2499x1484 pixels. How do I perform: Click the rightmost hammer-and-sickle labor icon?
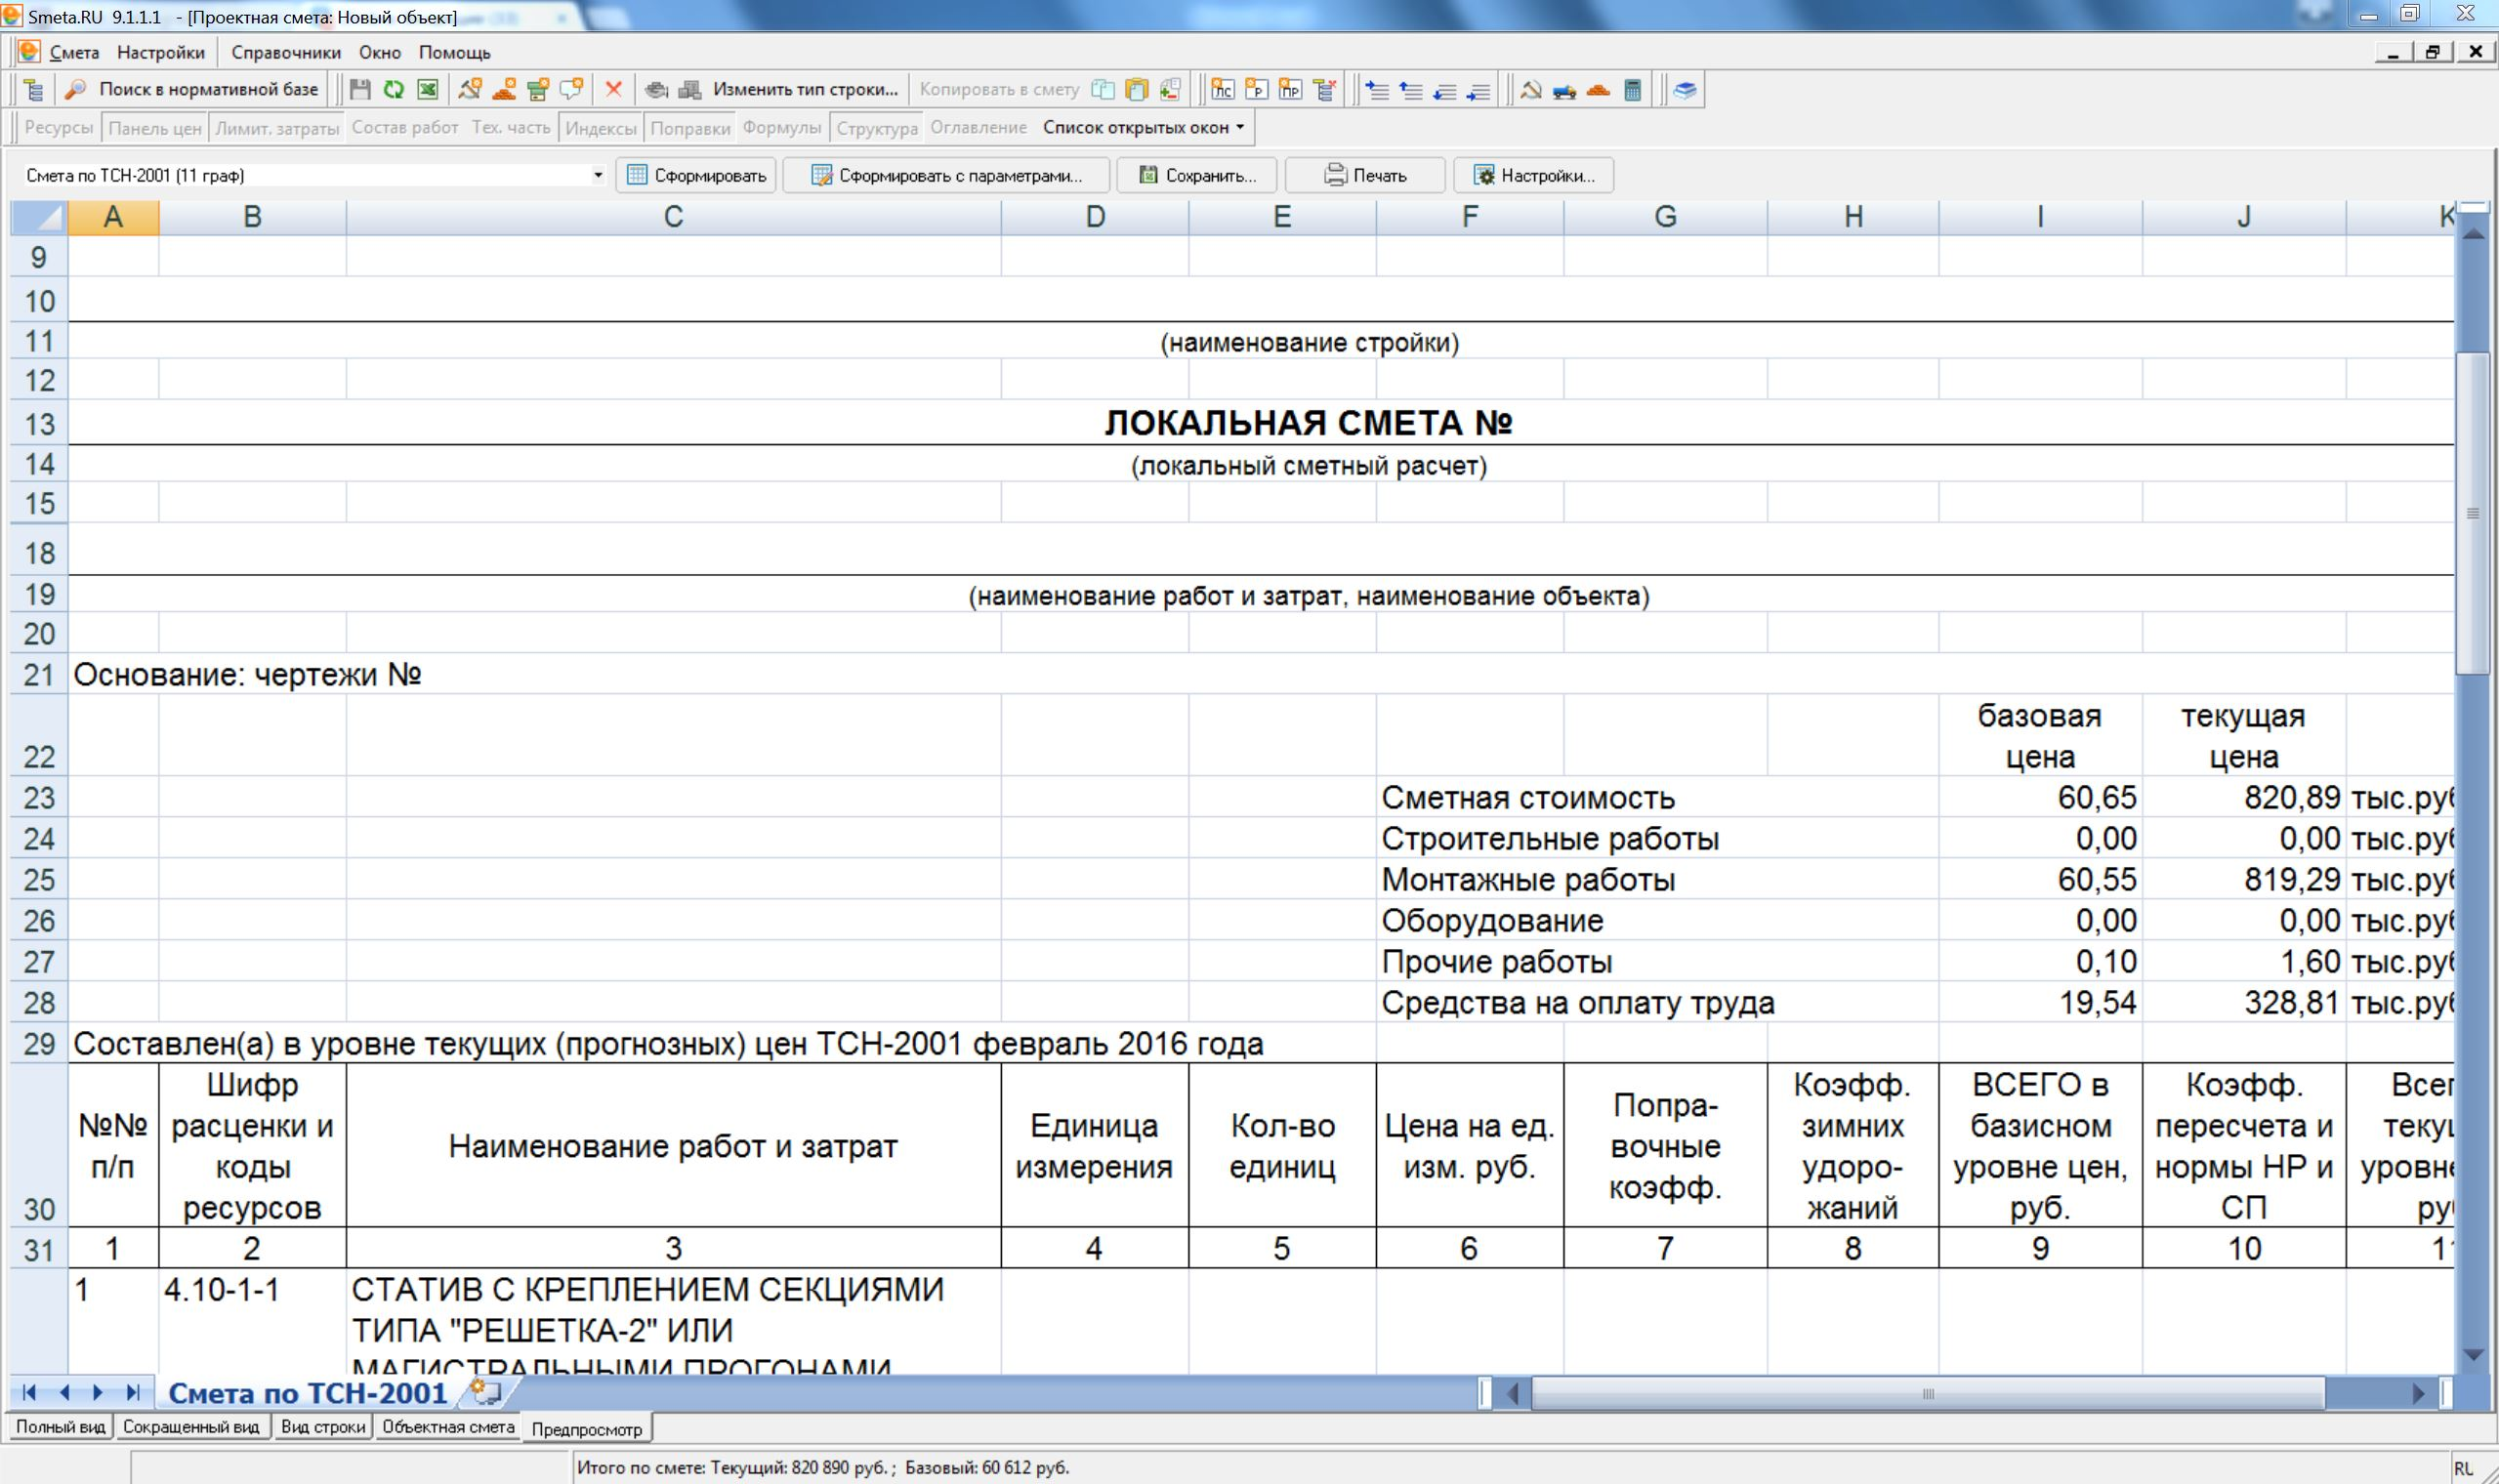click(1531, 90)
